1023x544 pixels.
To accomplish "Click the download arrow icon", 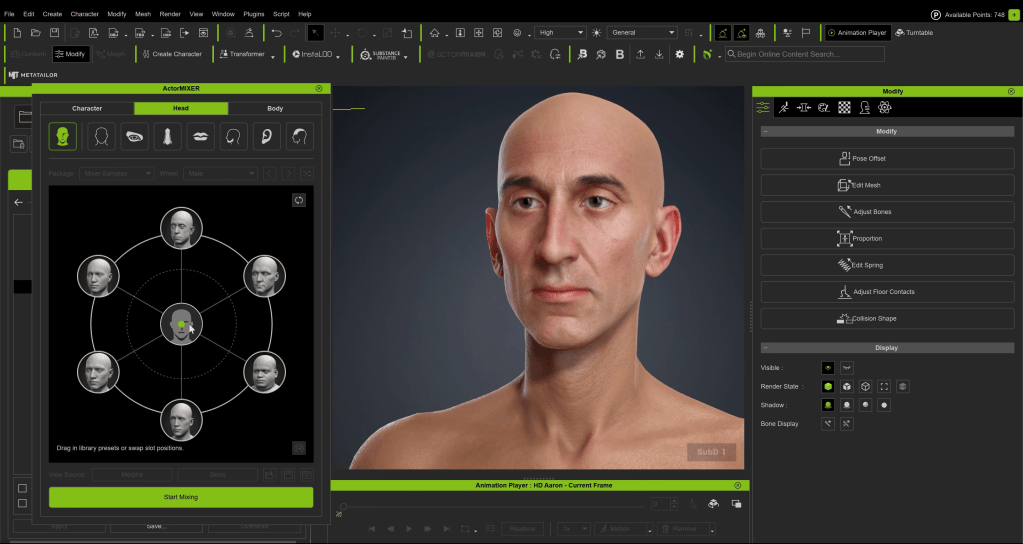I will (659, 54).
